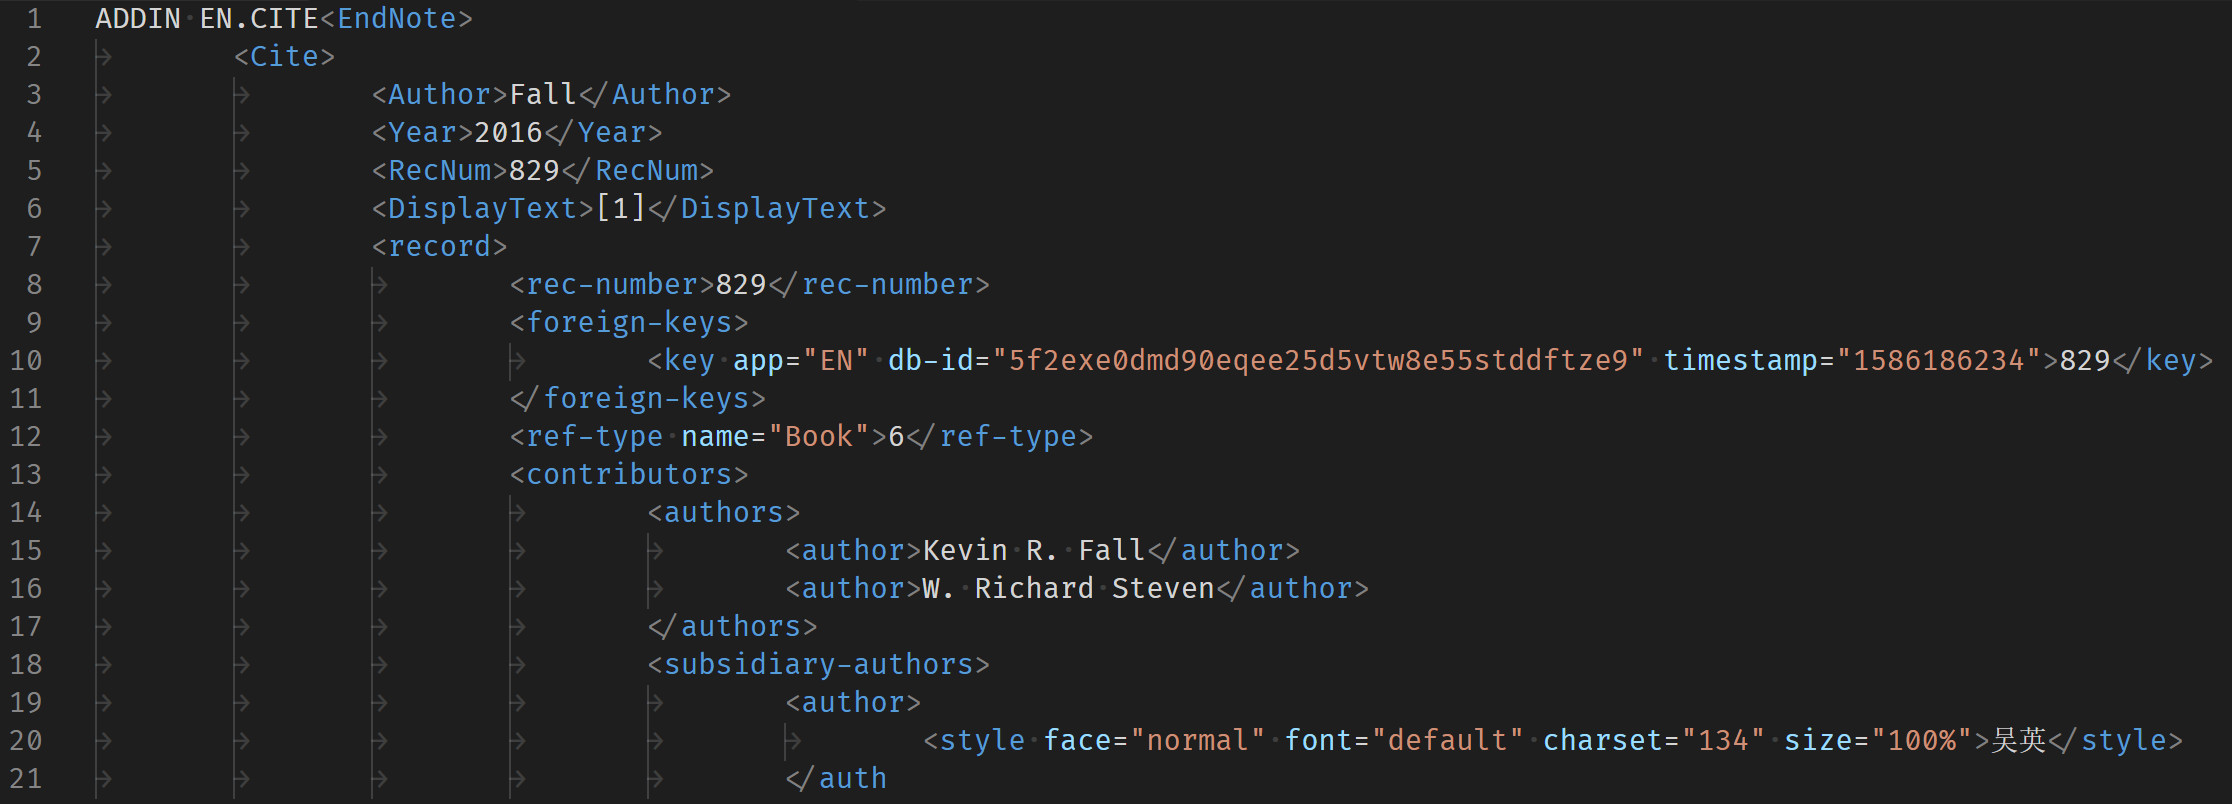Click RecNum value 829 on line 5
The height and width of the screenshot is (804, 2232).
coord(534,170)
